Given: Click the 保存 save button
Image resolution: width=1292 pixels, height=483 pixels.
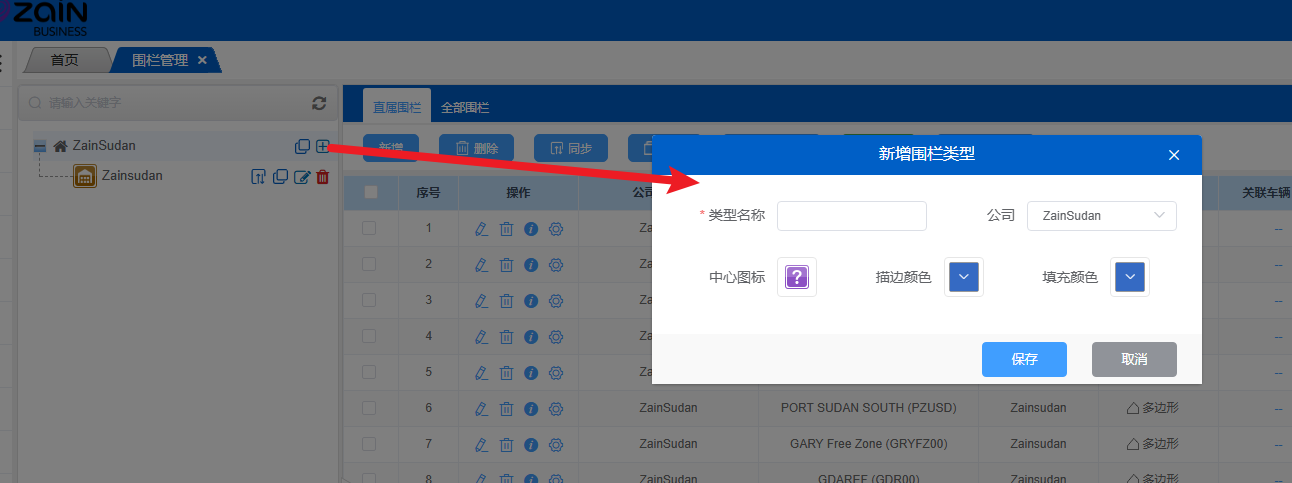Looking at the screenshot, I should point(1024,359).
